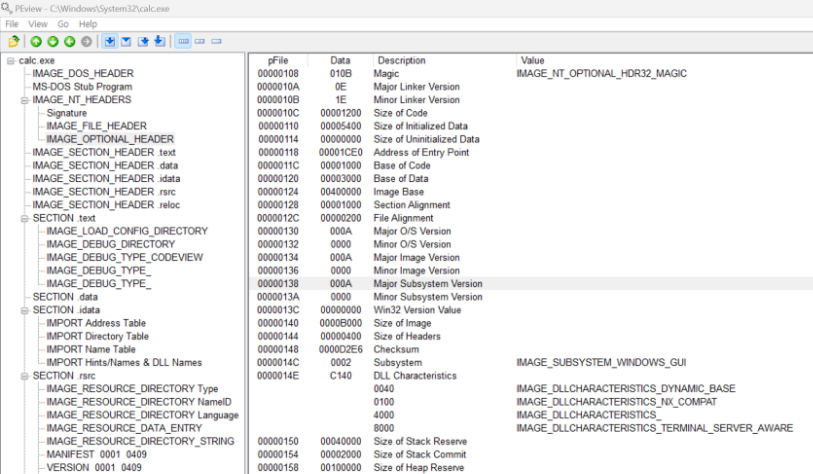Click the green up arrow navigation icon
This screenshot has height=474, width=813.
(x=36, y=41)
